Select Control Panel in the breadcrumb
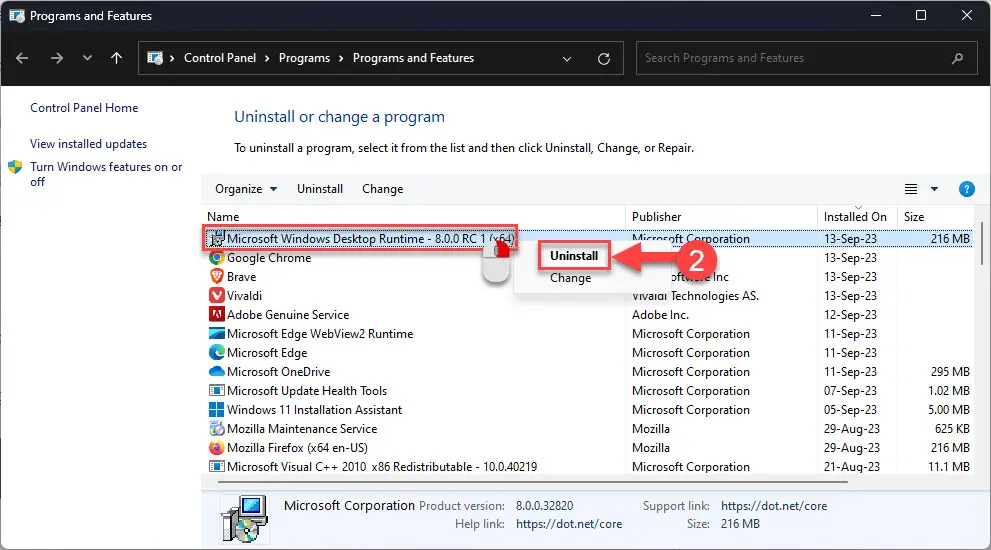Screen dimensions: 991x550 220,58
